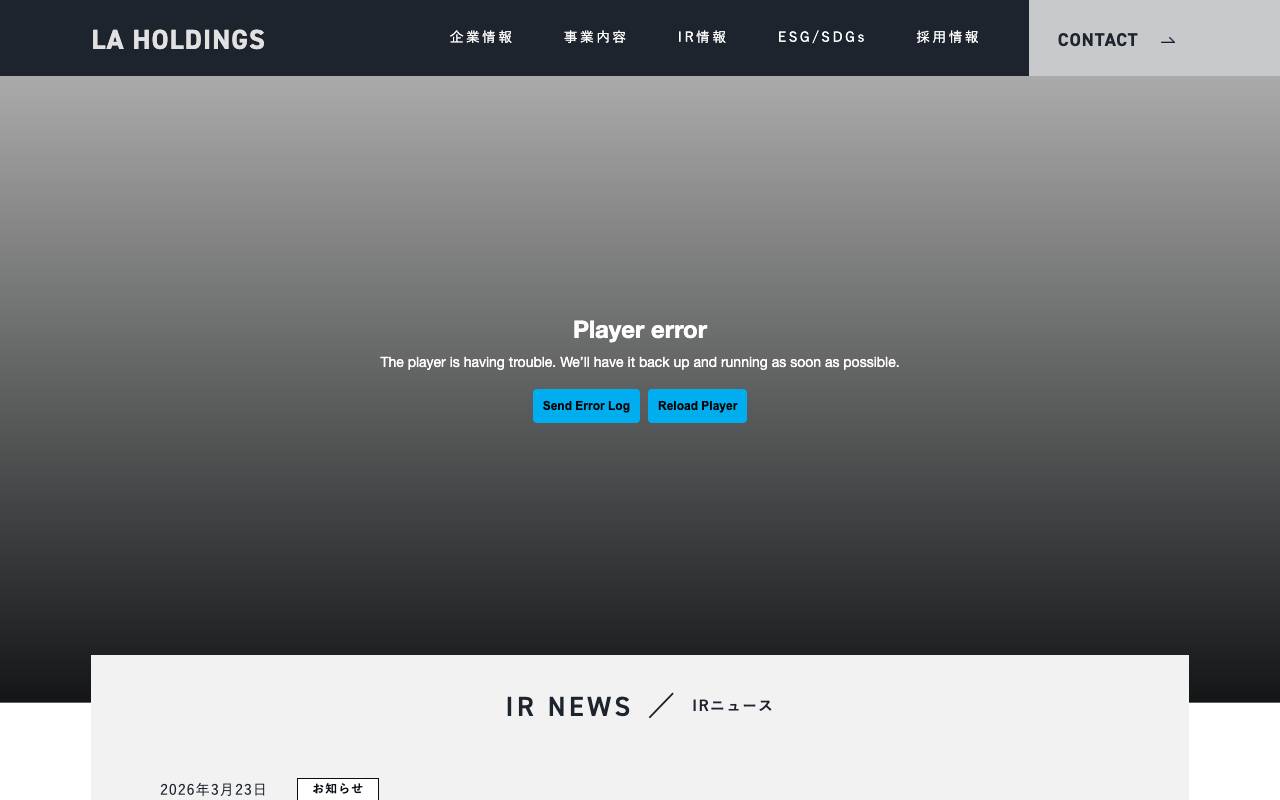Screen dimensions: 1280x800
Task: Click the arrow icon next to CONTACT
Action: click(x=1167, y=39)
